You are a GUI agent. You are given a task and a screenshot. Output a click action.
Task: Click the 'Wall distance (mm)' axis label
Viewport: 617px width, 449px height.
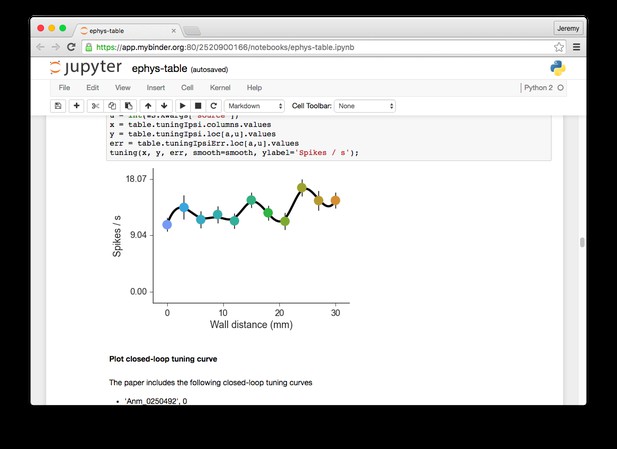(x=251, y=325)
